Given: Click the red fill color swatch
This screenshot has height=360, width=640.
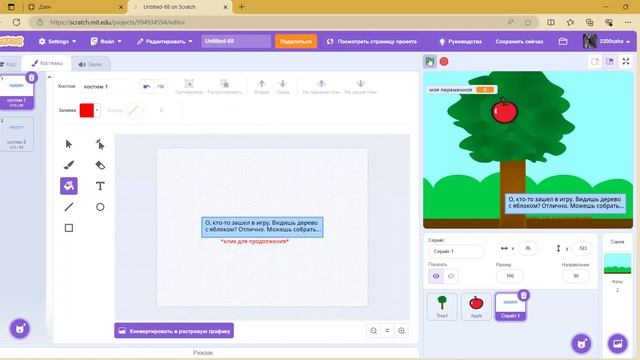Looking at the screenshot, I should coord(87,110).
